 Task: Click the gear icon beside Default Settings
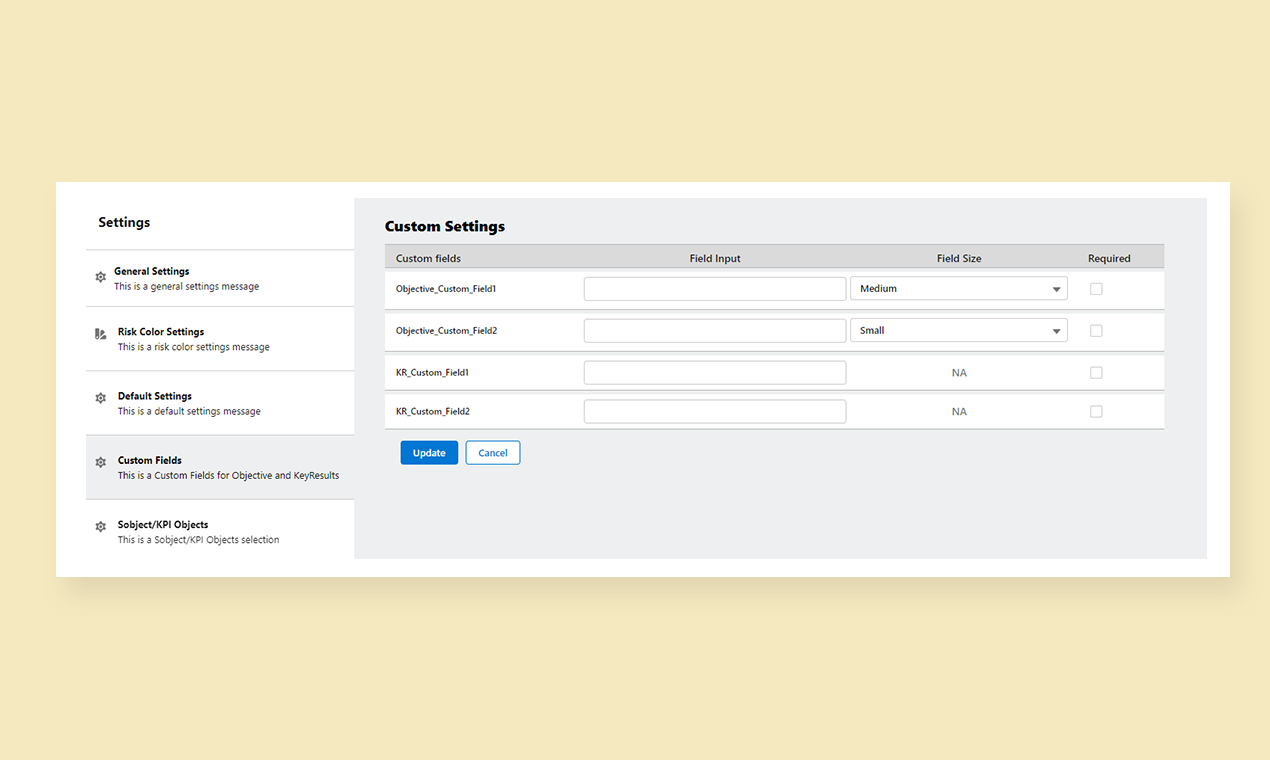(100, 398)
